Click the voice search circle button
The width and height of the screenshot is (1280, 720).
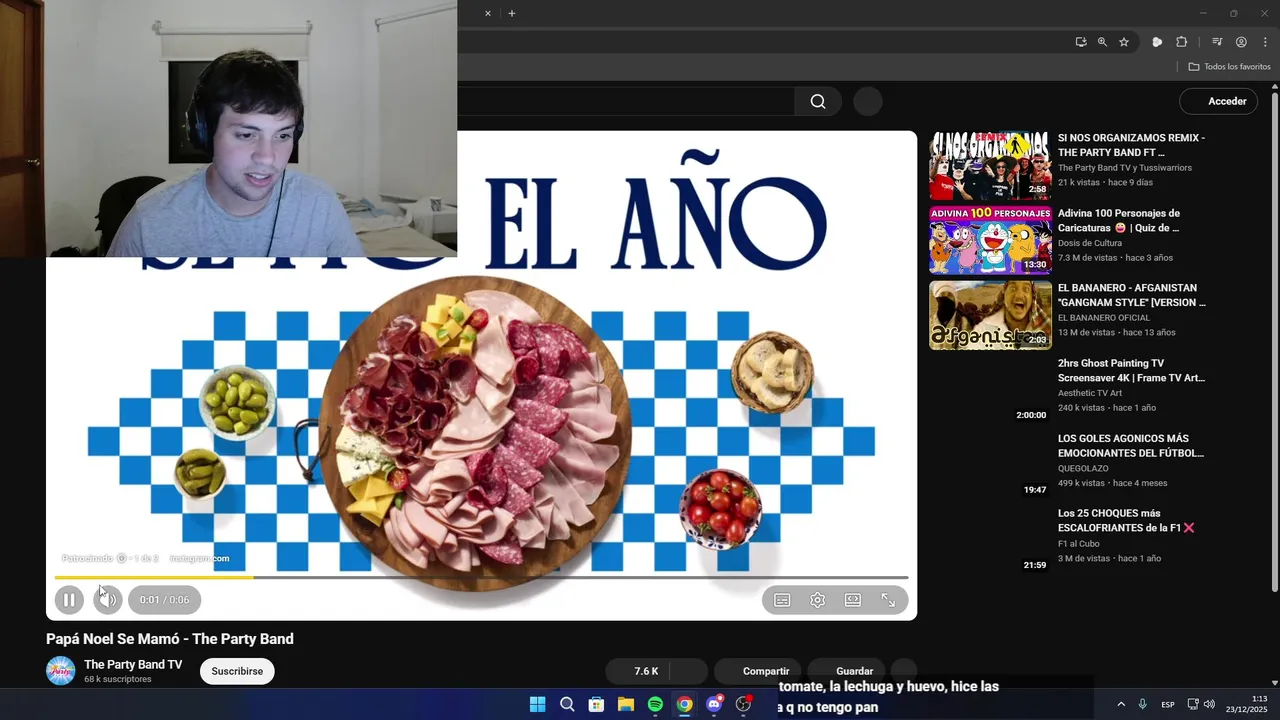868,101
